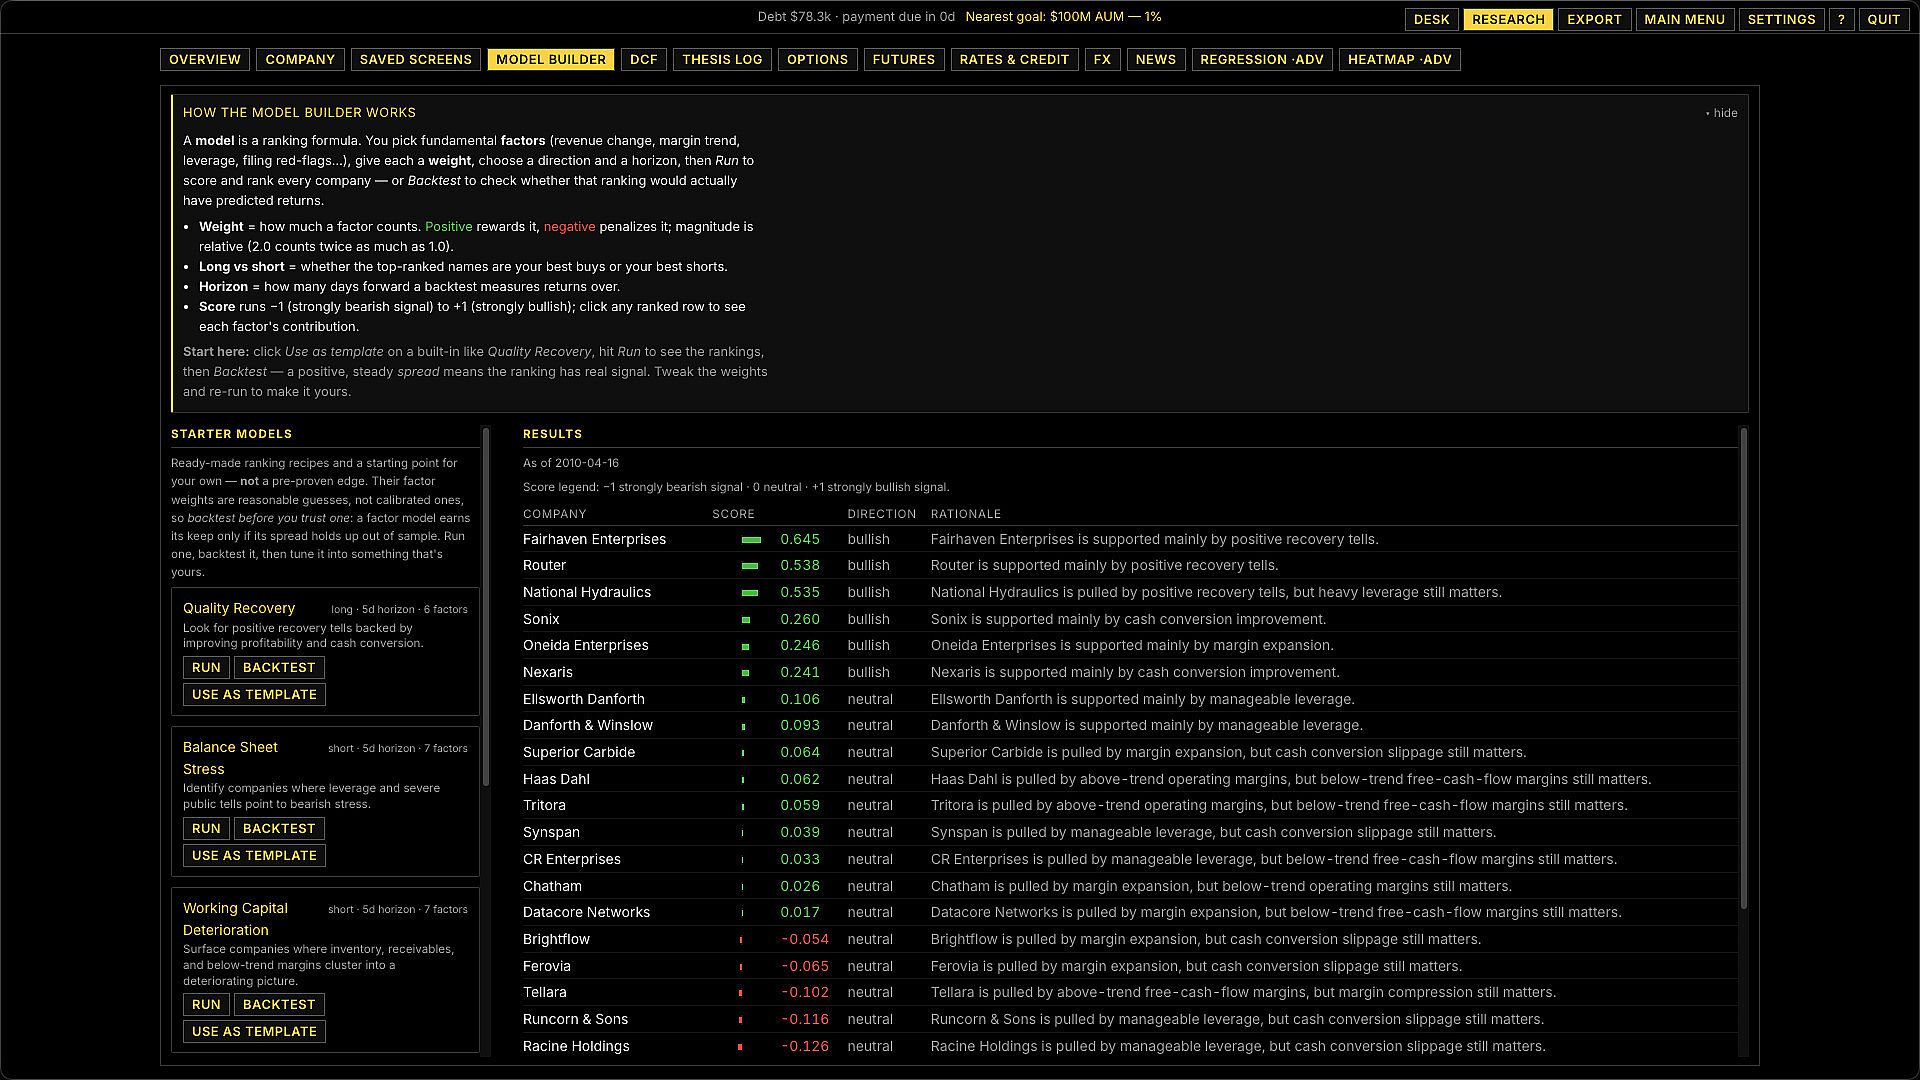Go to MAIN MENU

(1684, 19)
